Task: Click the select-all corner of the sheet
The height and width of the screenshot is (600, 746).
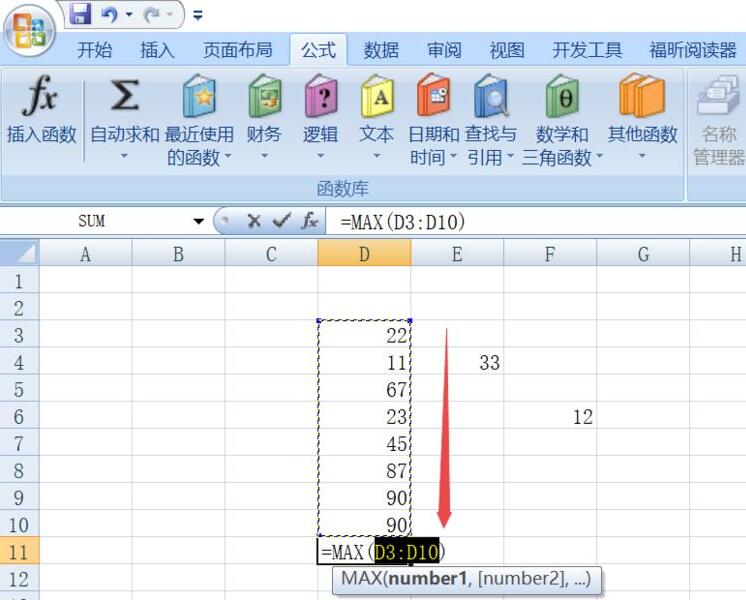Action: [x=20, y=253]
